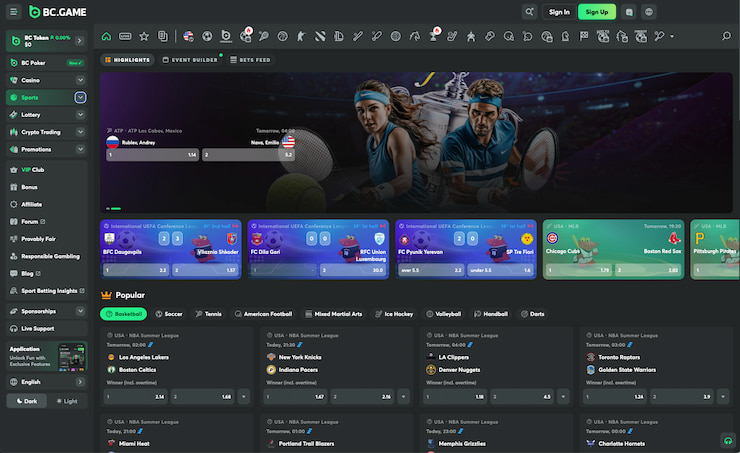Open site search magnifier in header
Image resolution: width=740 pixels, height=453 pixels.
529,12
